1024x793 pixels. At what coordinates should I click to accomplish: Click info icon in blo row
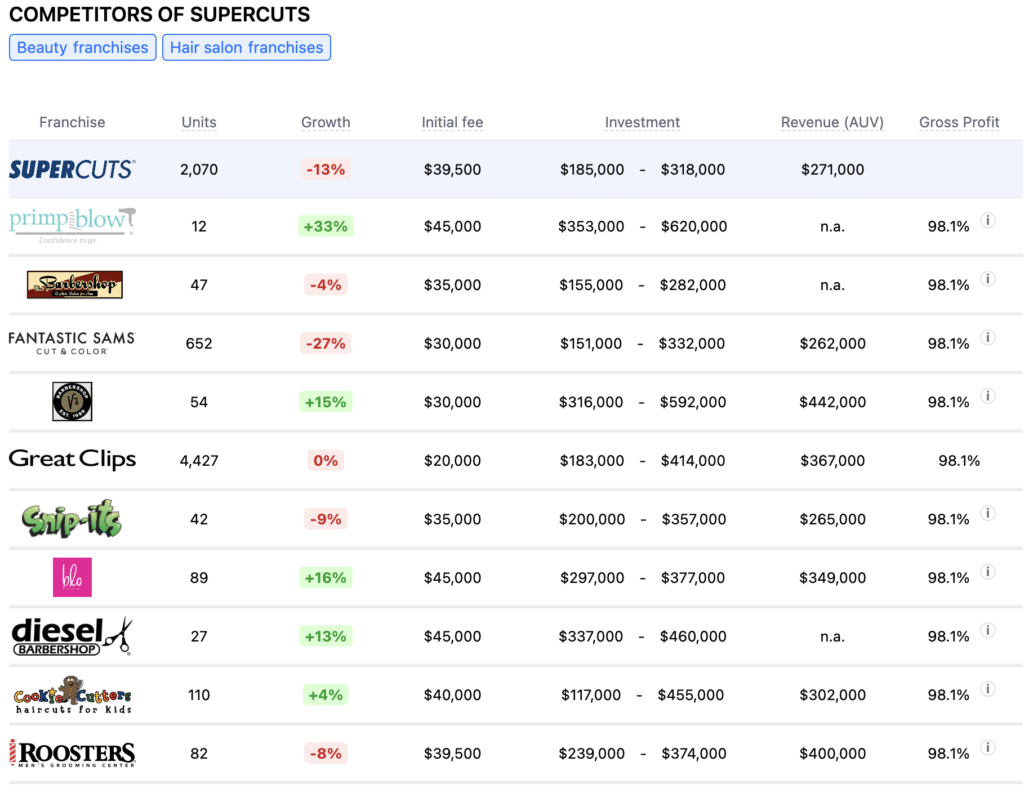tap(988, 572)
